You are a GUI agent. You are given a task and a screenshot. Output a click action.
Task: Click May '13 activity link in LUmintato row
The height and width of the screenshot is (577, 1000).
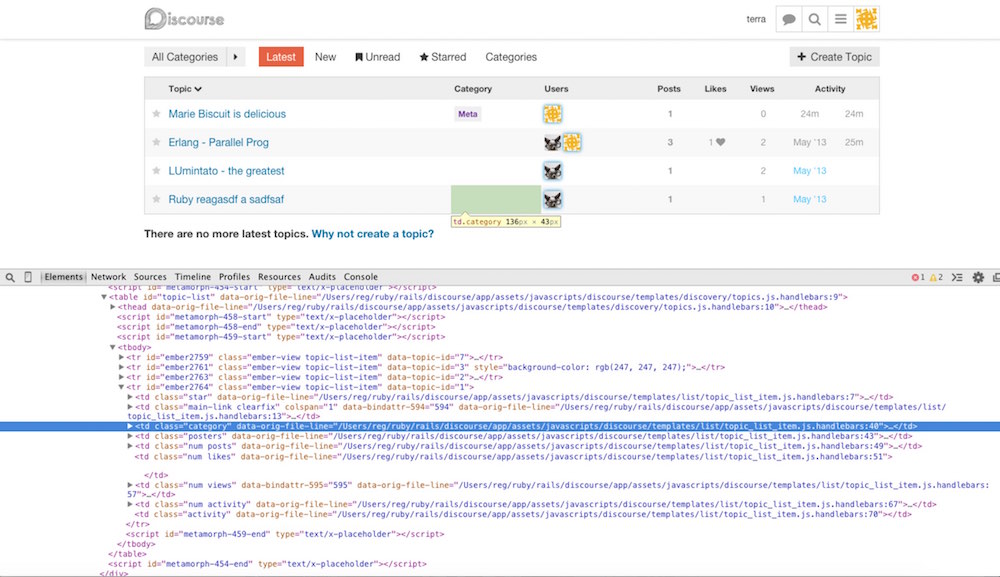click(x=809, y=171)
